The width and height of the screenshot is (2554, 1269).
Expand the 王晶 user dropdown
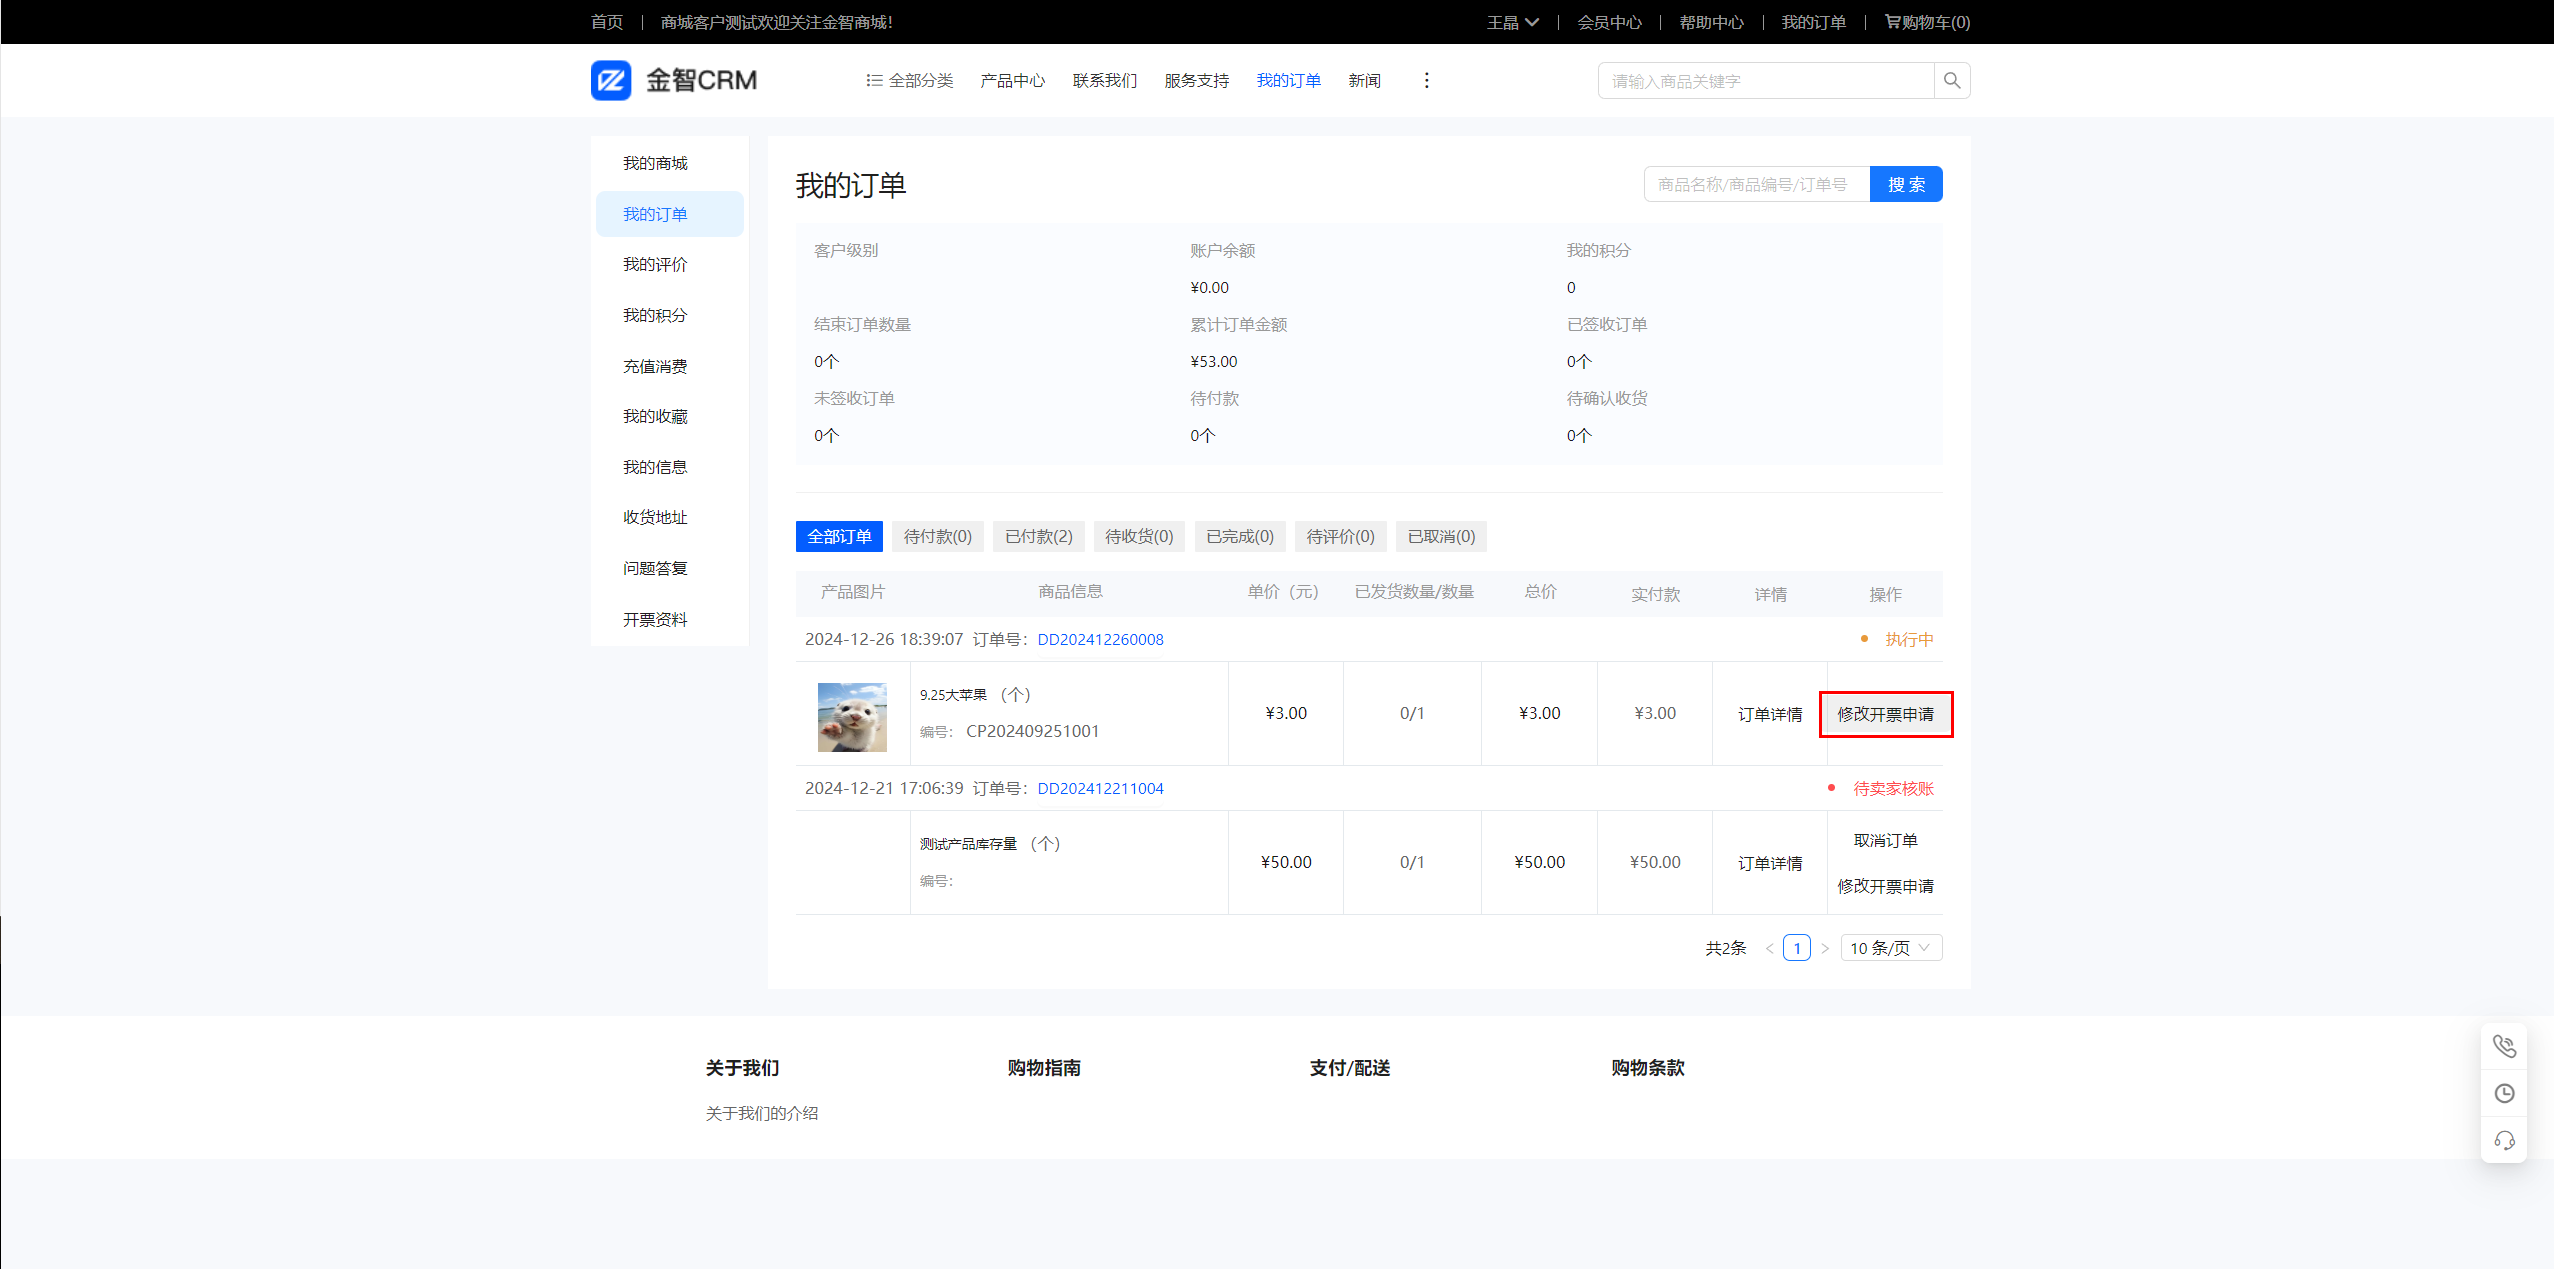pyautogui.click(x=1511, y=22)
